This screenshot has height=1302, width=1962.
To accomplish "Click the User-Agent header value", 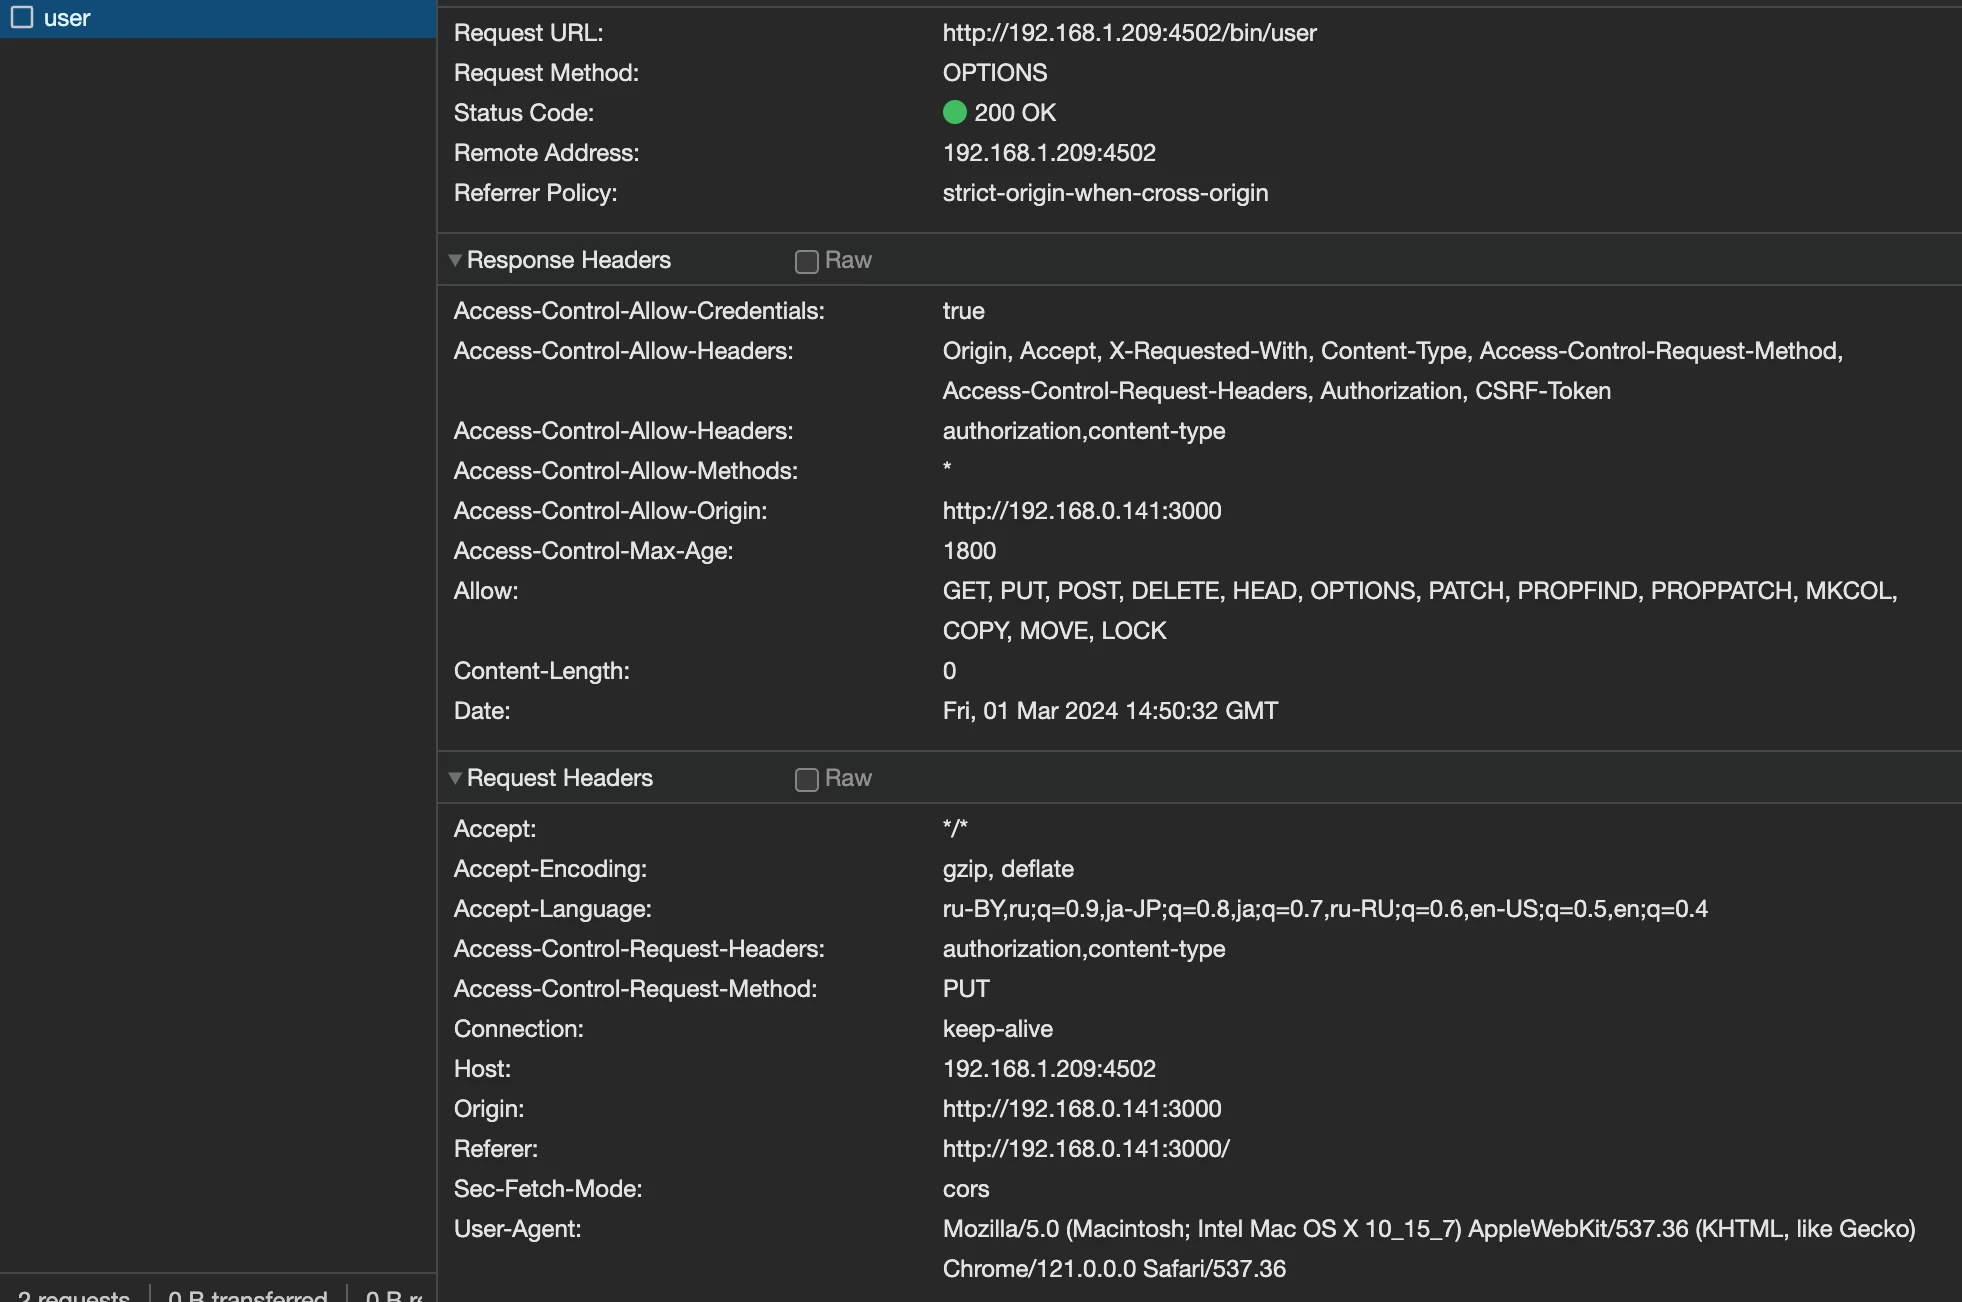I will point(1428,1229).
